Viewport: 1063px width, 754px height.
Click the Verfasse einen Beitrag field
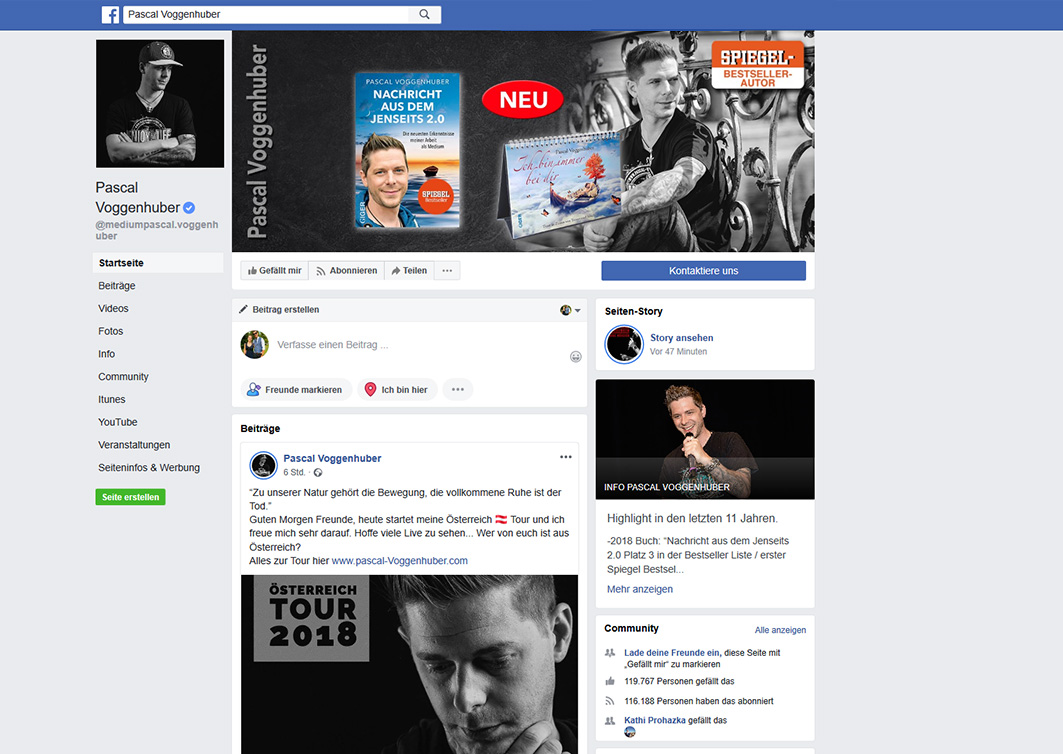coord(333,344)
